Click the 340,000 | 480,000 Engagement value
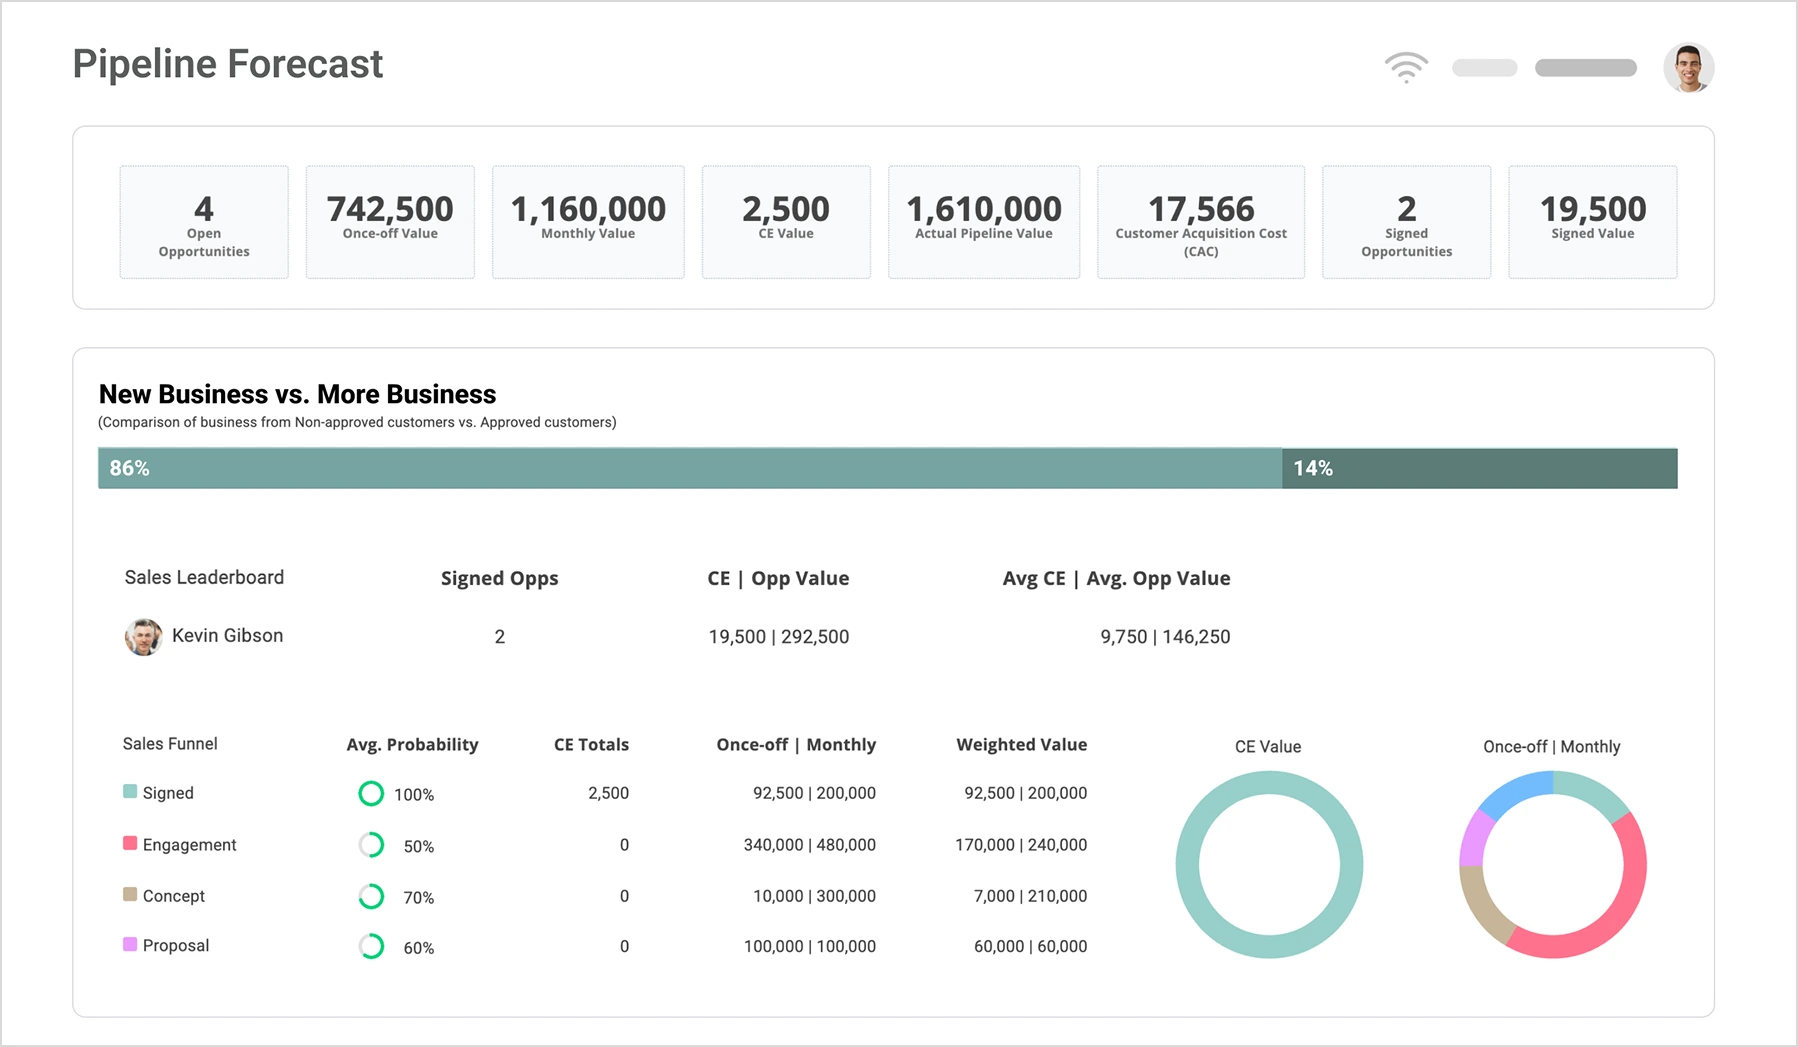 [x=809, y=845]
